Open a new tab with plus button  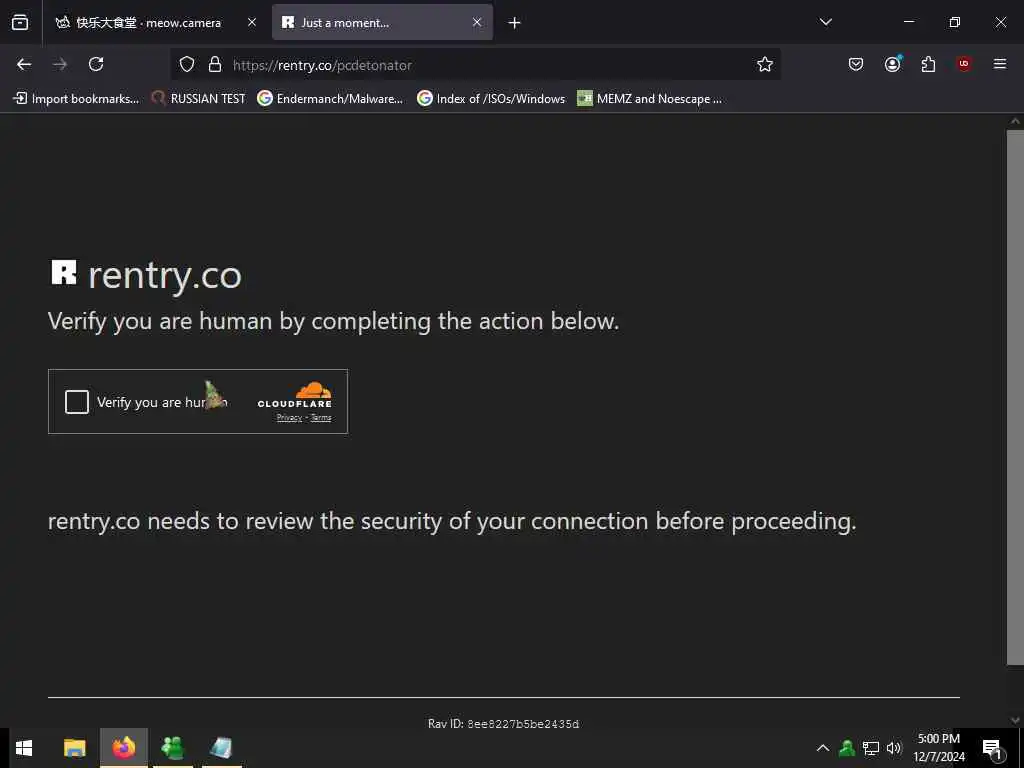point(515,23)
